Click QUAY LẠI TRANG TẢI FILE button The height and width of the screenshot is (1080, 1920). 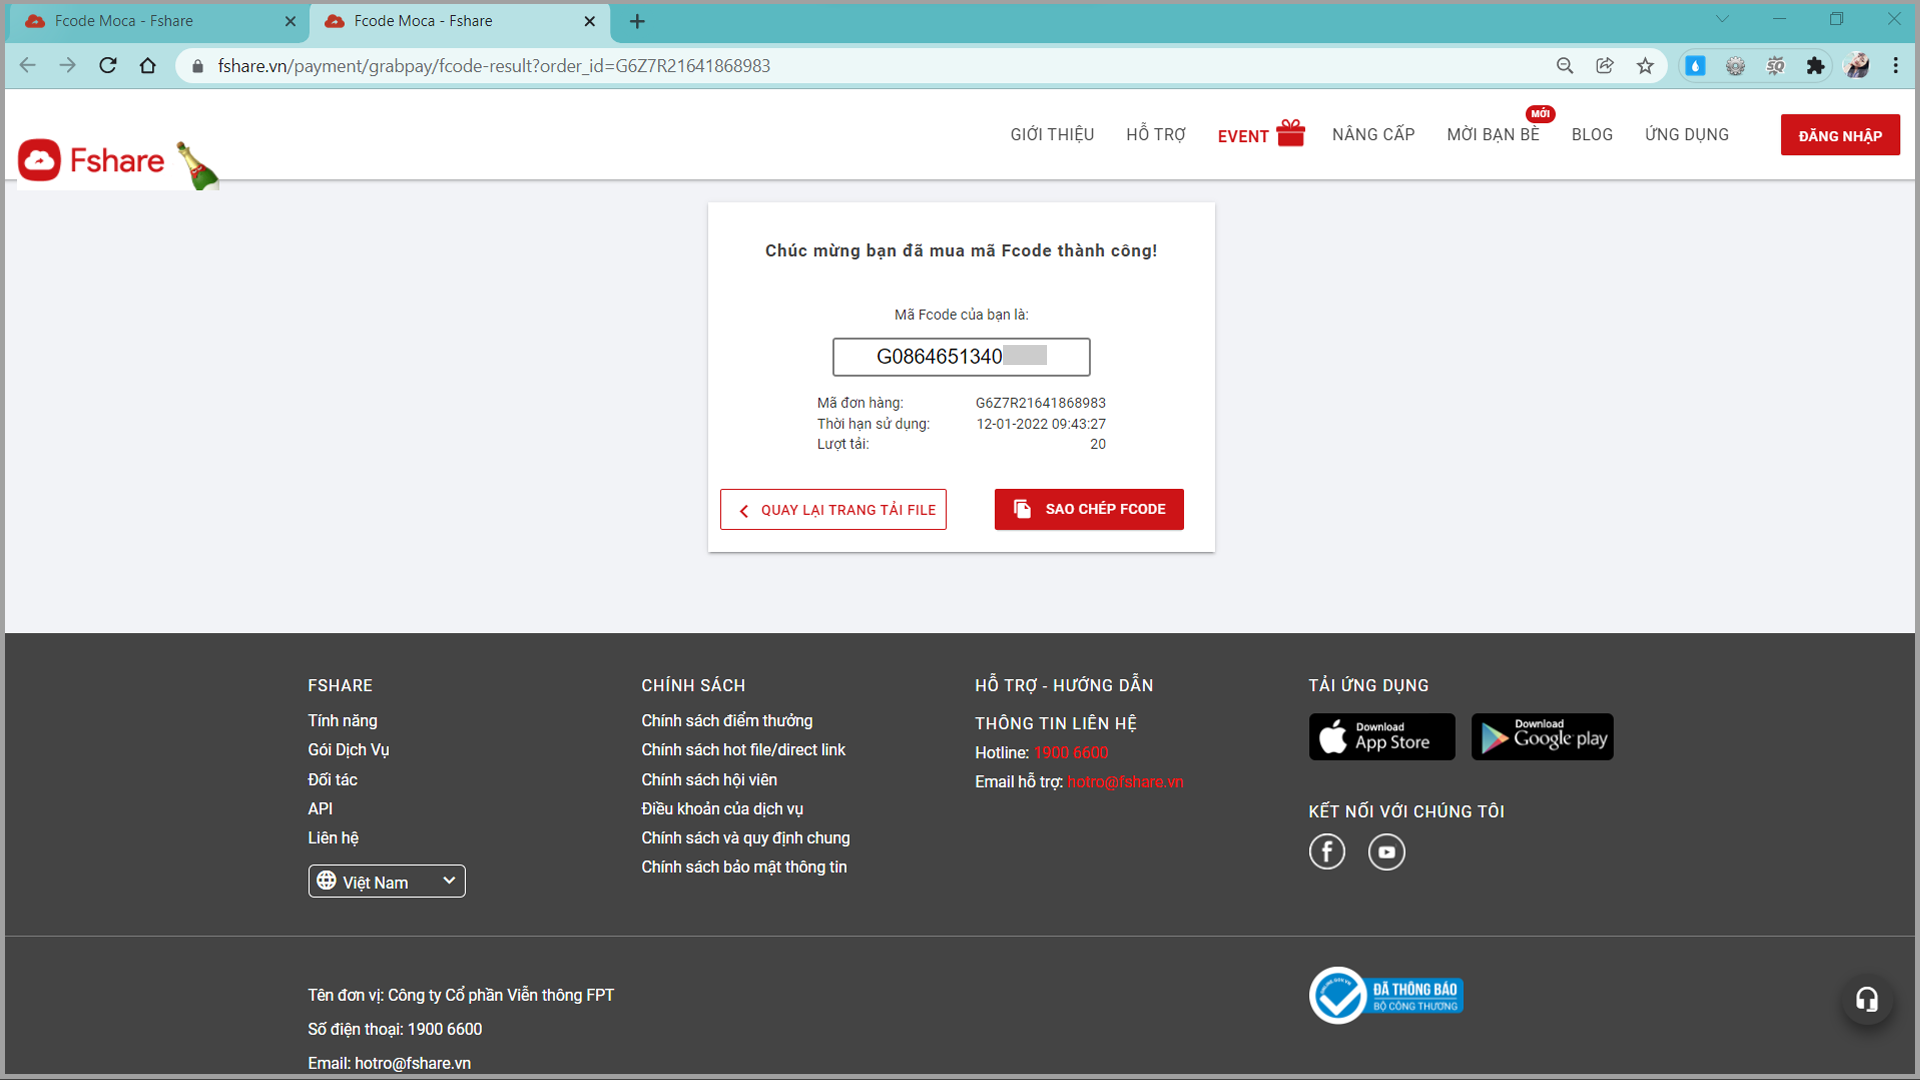[833, 509]
